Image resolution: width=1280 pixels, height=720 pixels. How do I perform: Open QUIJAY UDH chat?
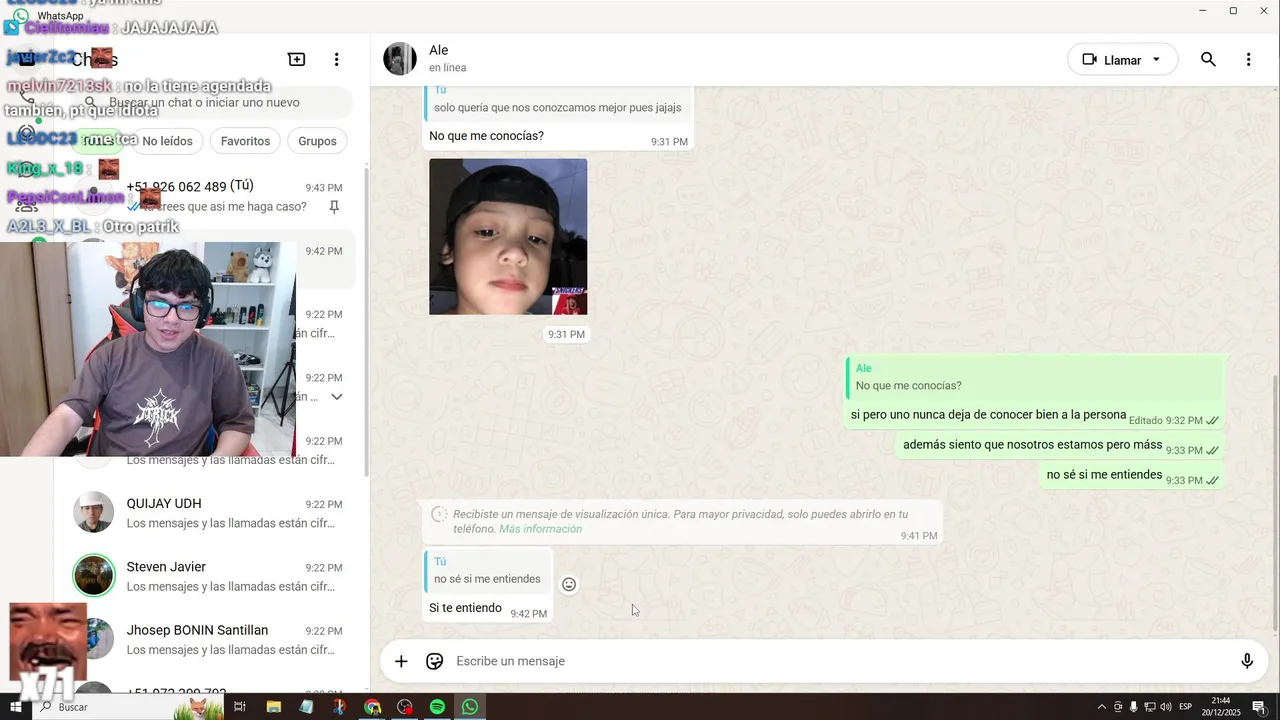pyautogui.click(x=214, y=513)
